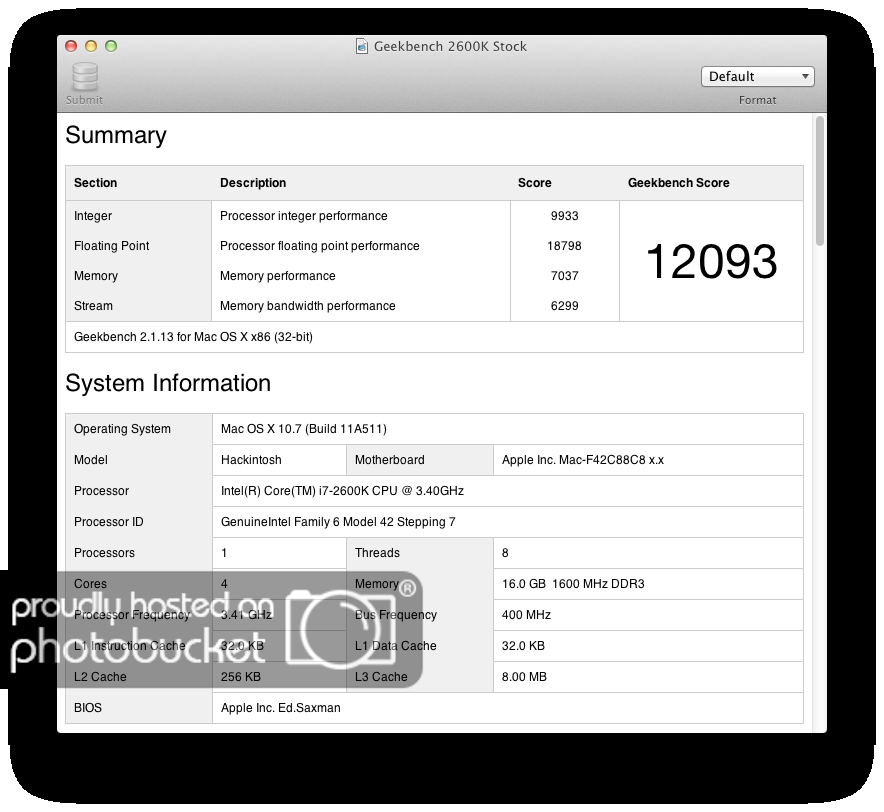Click 'Apple Inc. Ed.Saxman' BIOS value
This screenshot has width=884, height=812.
281,708
